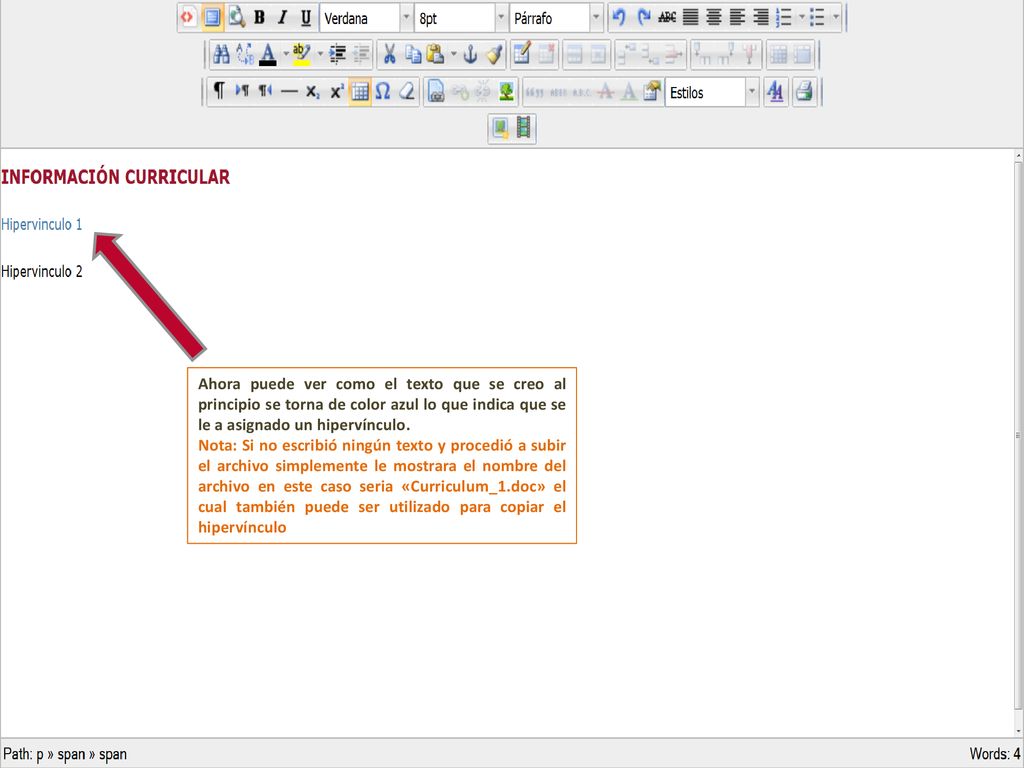Screen dimensions: 1024x768
Task: Expand bullet list style options arrow
Action: point(836,18)
